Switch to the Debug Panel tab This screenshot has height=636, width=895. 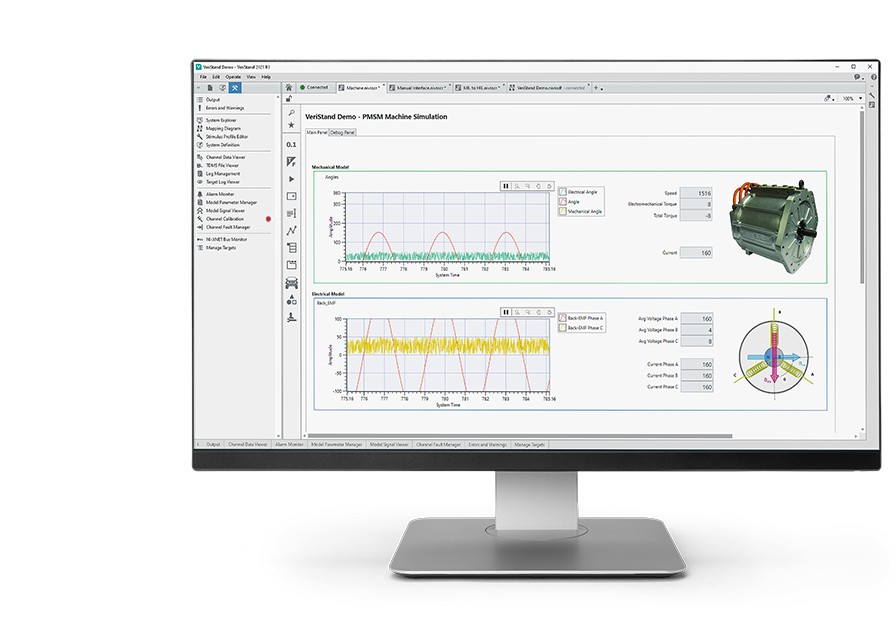pyautogui.click(x=343, y=132)
